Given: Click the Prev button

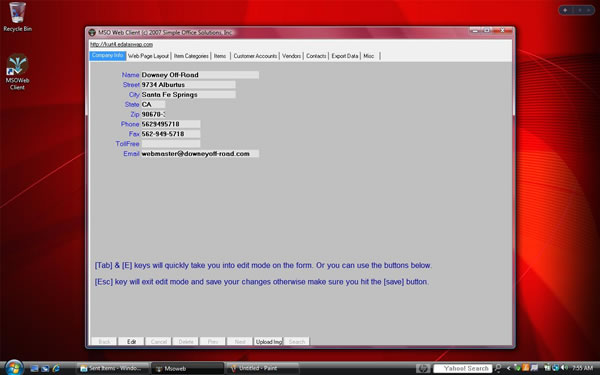Looking at the screenshot, I should coord(213,341).
